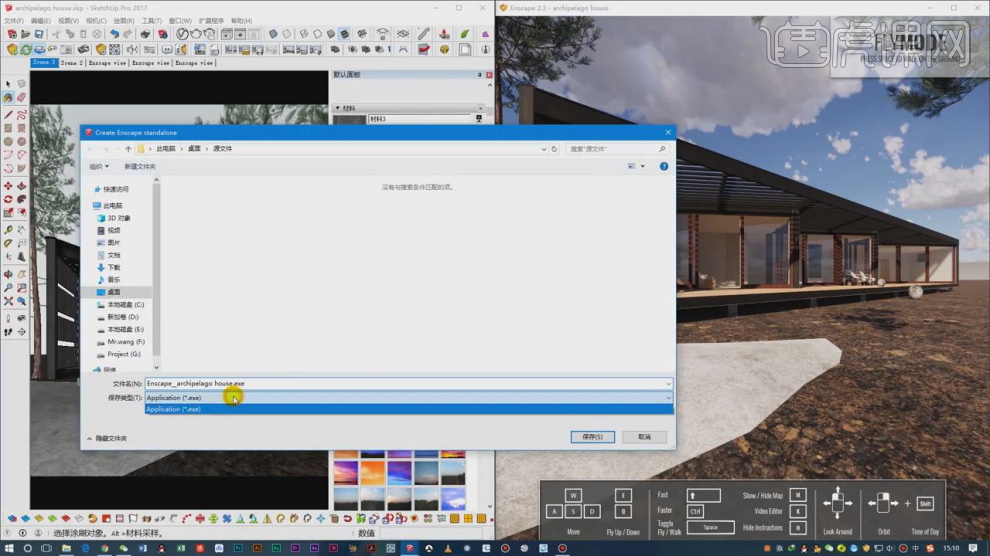Click the orange sunset sky thumbnail
The image size is (990, 556).
coord(373,473)
